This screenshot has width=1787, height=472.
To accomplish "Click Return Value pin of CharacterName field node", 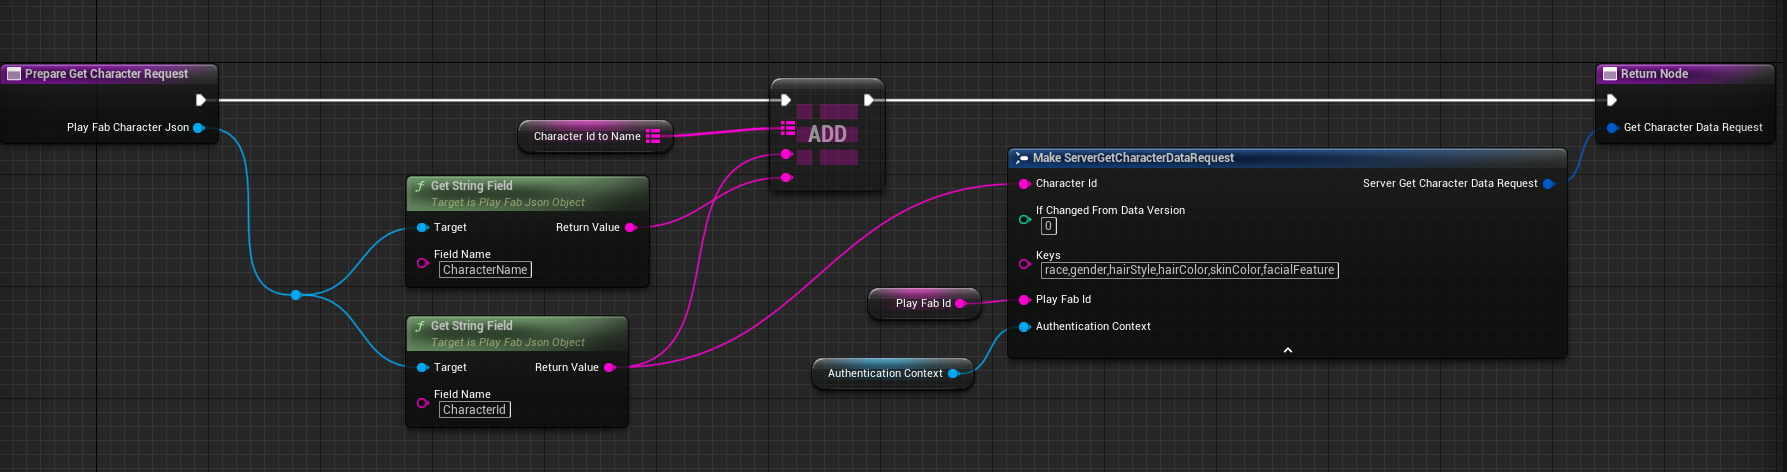I will [x=630, y=228].
